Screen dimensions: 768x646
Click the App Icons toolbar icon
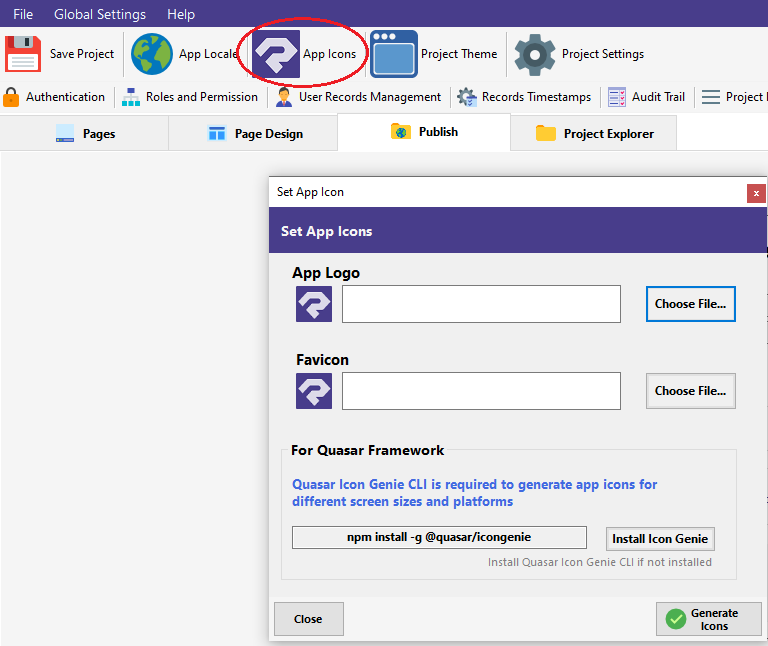276,54
